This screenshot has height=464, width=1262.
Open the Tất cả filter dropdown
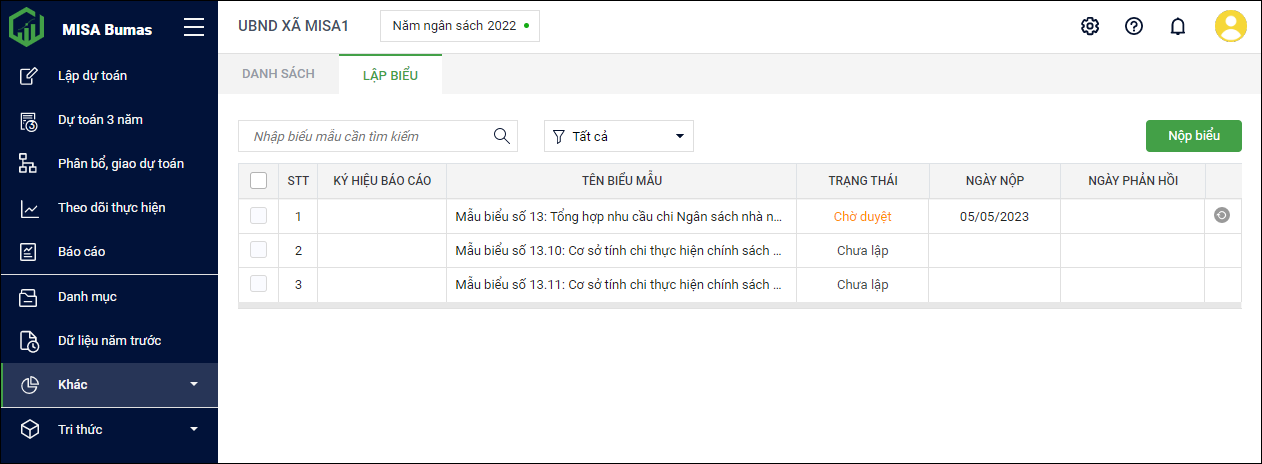pyautogui.click(x=619, y=136)
